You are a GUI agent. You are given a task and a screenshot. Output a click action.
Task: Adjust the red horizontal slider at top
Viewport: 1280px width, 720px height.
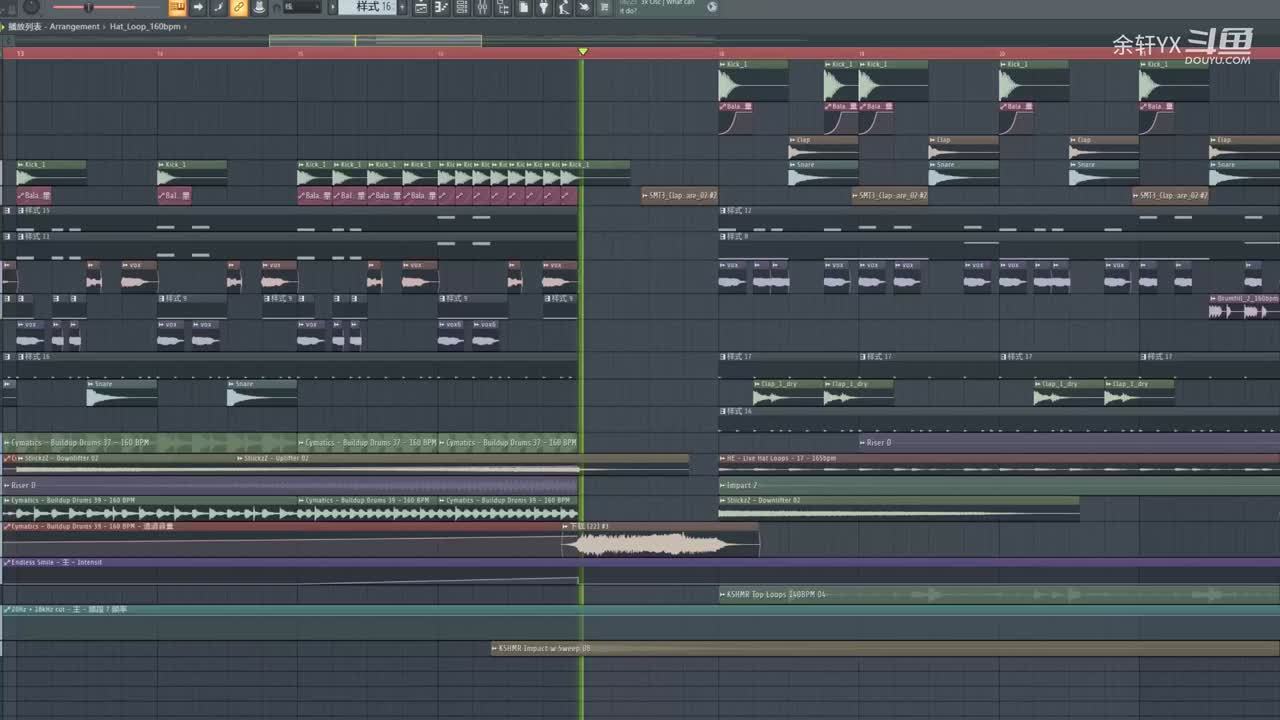pyautogui.click(x=92, y=7)
